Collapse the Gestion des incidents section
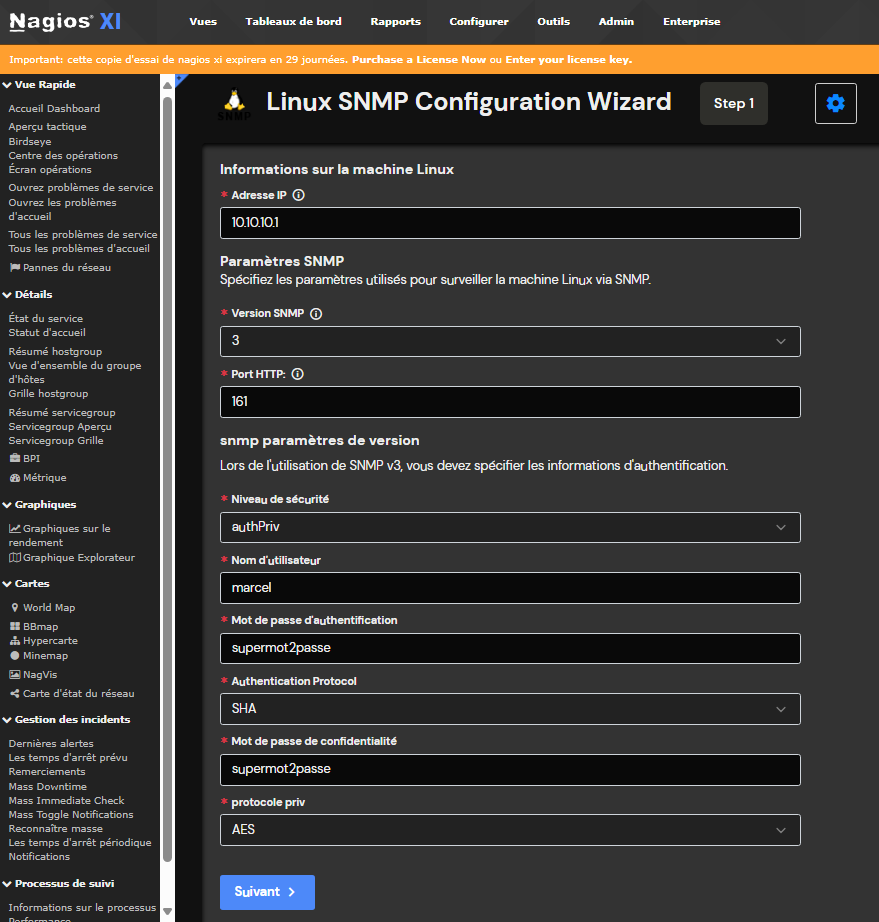This screenshot has width=879, height=922. click(x=72, y=719)
